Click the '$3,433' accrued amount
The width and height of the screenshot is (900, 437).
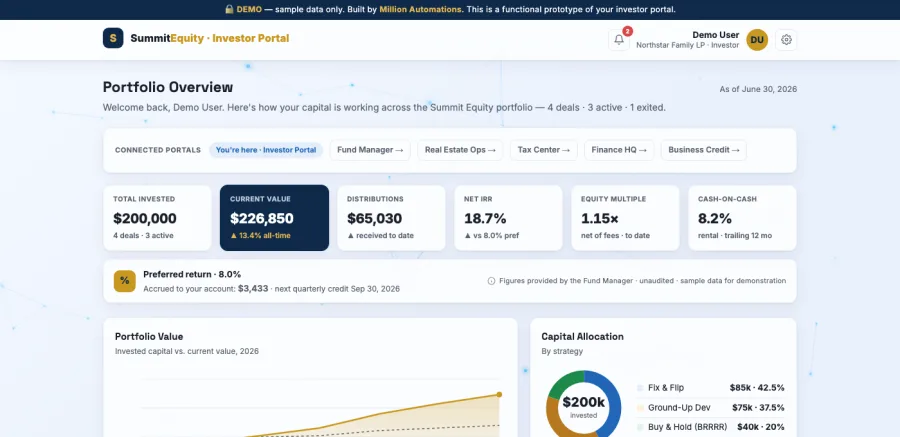pyautogui.click(x=253, y=288)
